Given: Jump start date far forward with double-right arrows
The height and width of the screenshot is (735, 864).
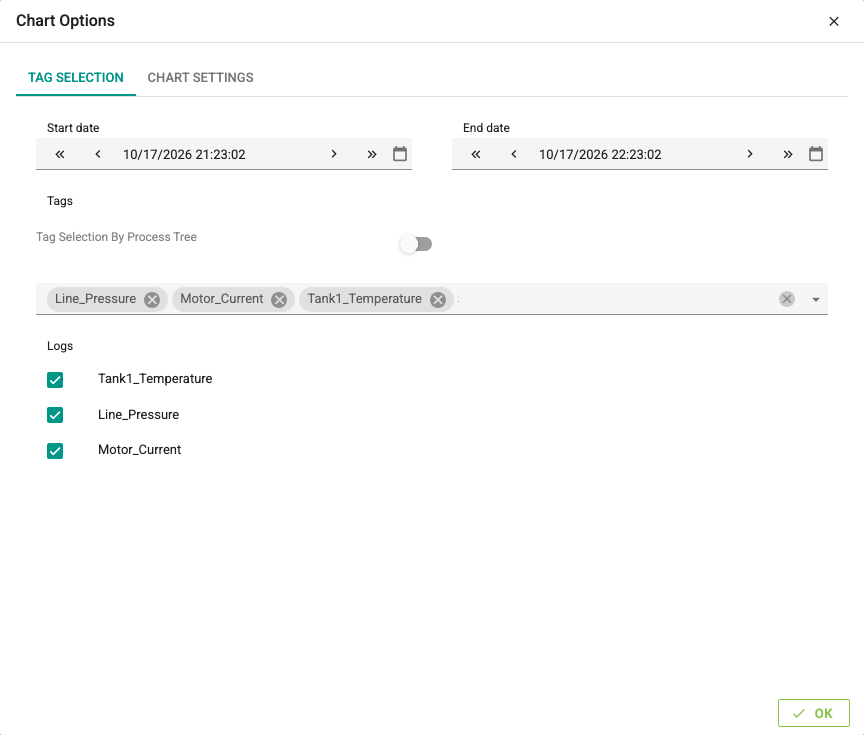Looking at the screenshot, I should pos(372,154).
